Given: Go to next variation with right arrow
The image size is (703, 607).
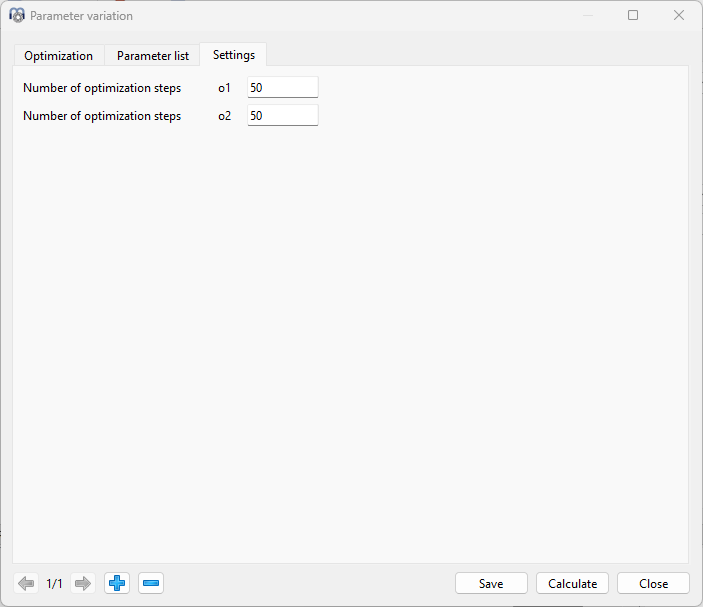Looking at the screenshot, I should pyautogui.click(x=83, y=583).
